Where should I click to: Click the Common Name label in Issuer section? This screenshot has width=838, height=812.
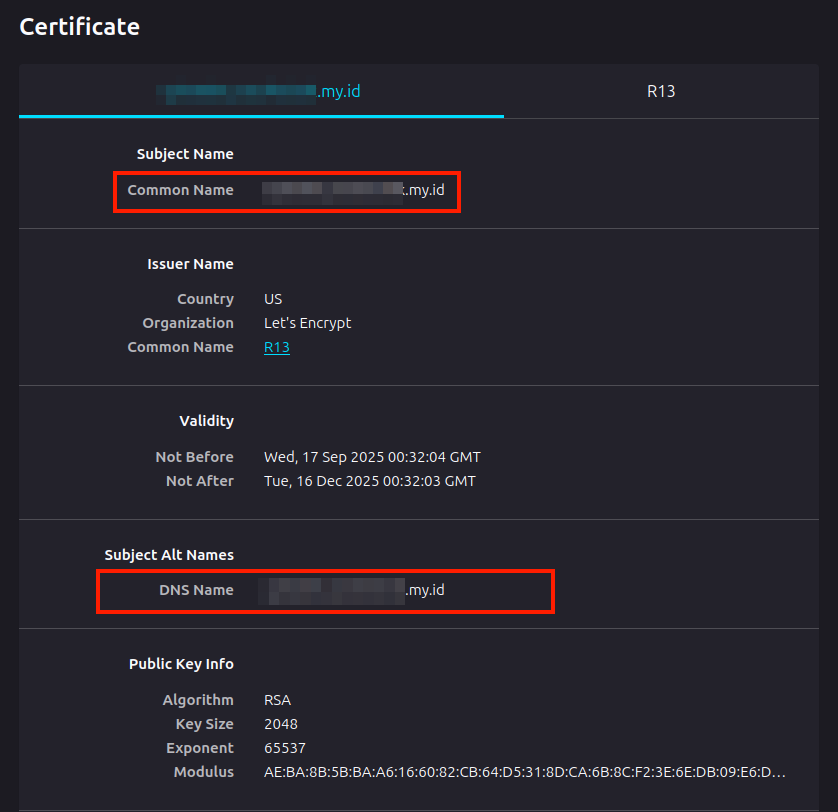(180, 347)
